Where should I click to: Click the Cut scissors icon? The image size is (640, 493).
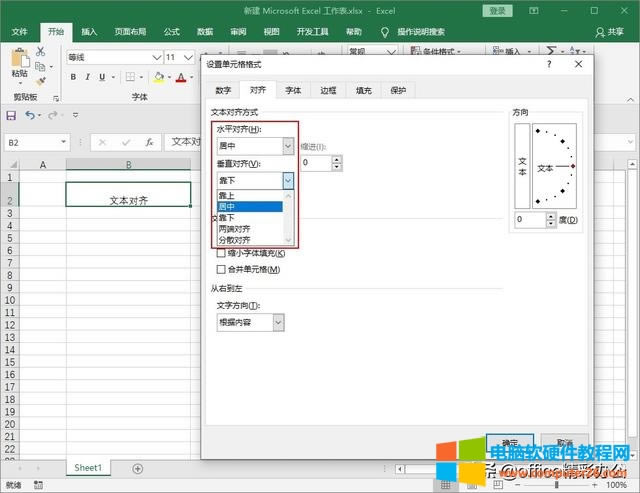click(40, 51)
